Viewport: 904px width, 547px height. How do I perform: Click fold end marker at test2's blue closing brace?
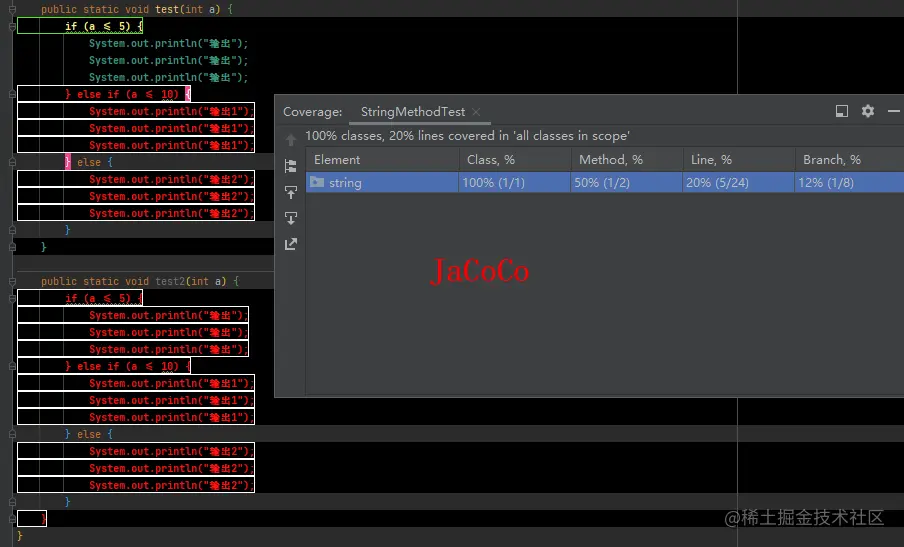[x=12, y=502]
